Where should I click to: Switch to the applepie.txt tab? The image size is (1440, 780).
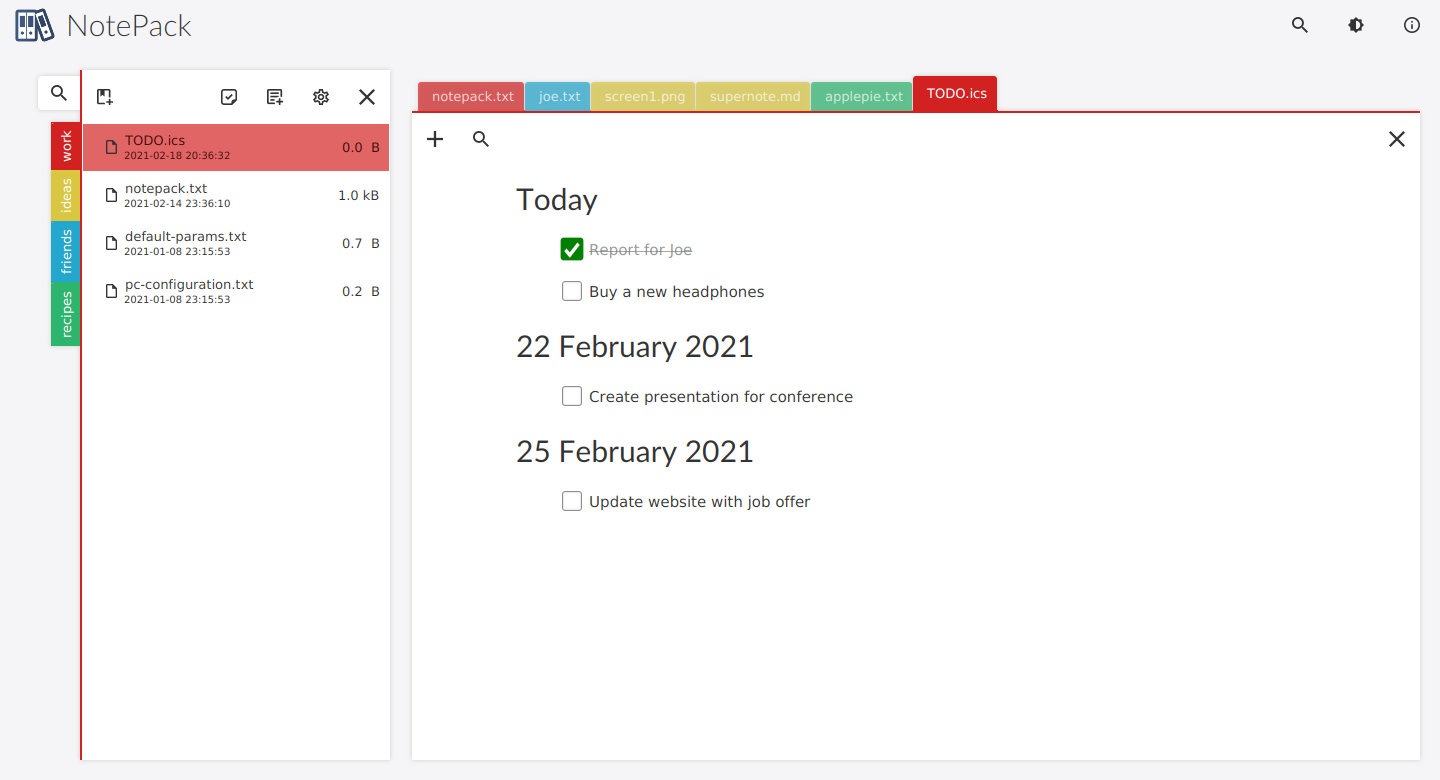[863, 97]
